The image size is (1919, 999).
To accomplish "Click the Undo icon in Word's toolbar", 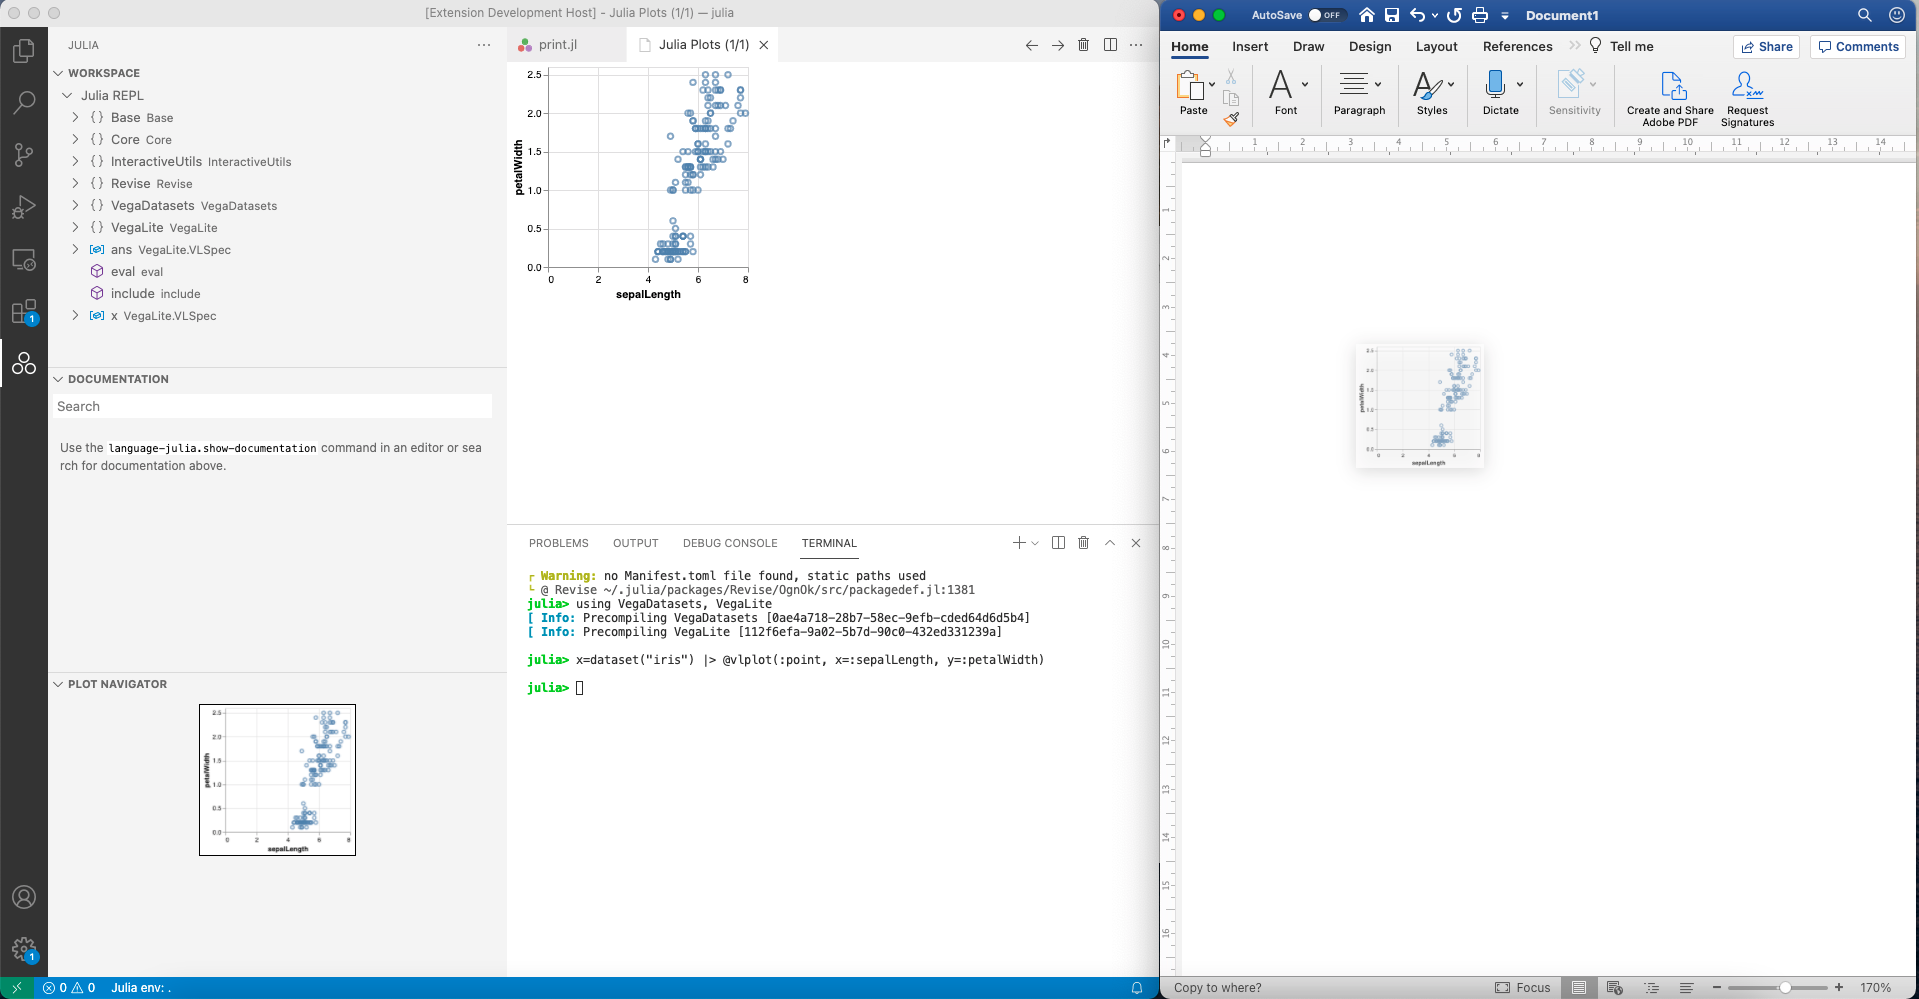I will tap(1419, 15).
